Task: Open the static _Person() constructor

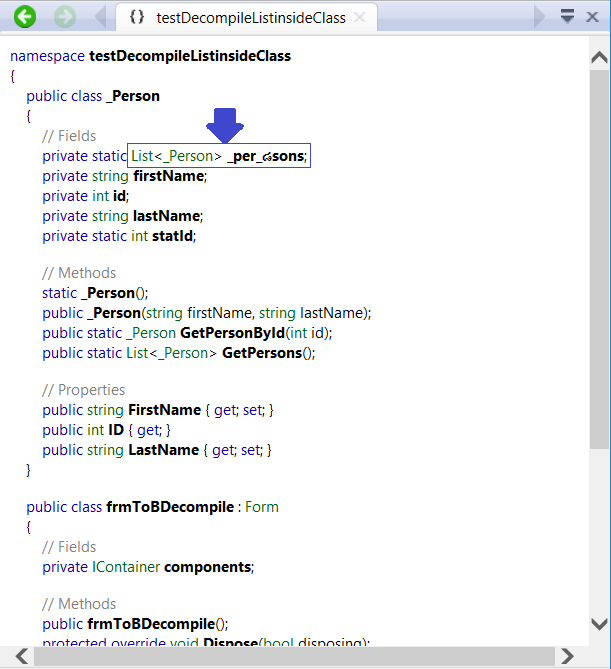Action: tap(108, 294)
